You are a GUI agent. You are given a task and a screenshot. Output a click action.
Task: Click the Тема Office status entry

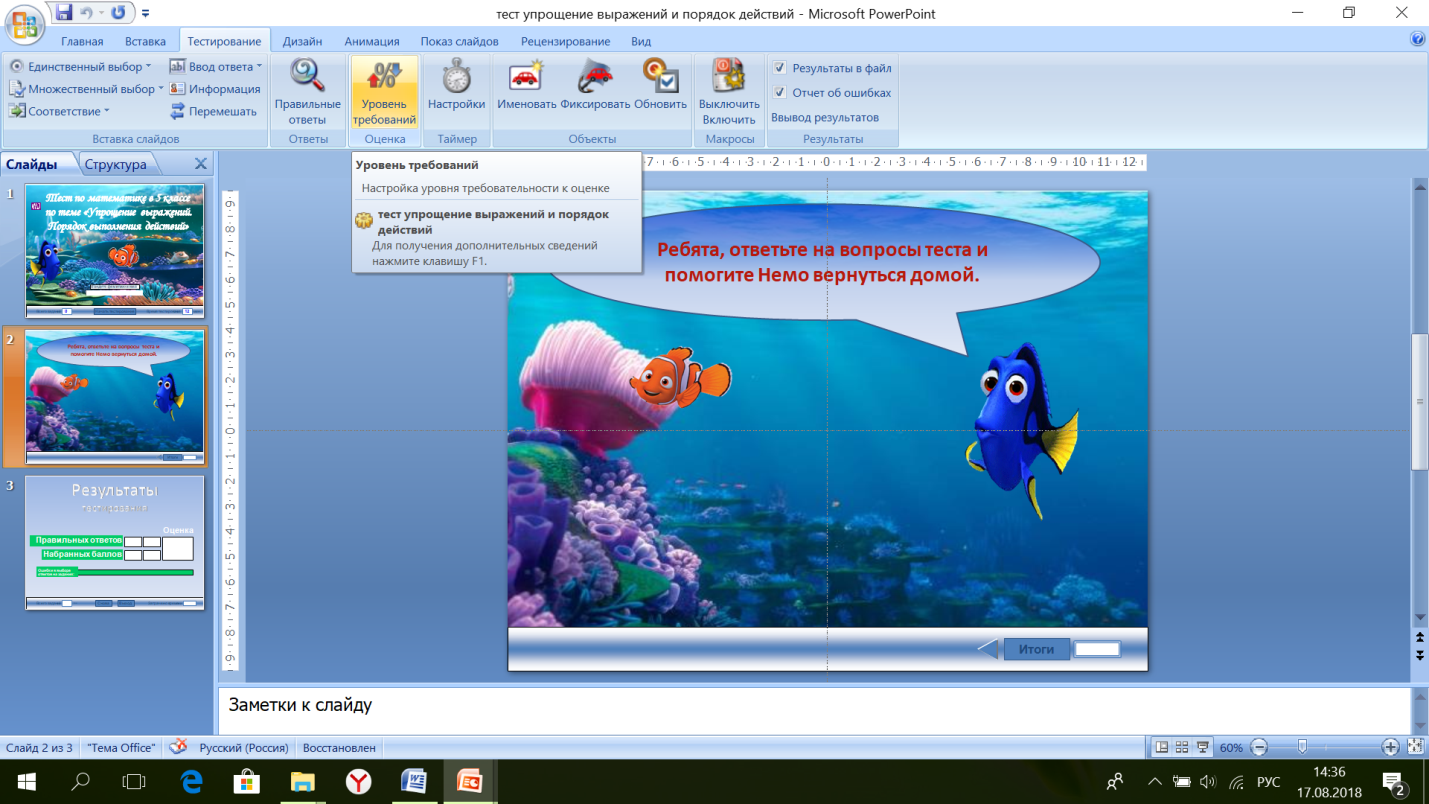(x=121, y=748)
